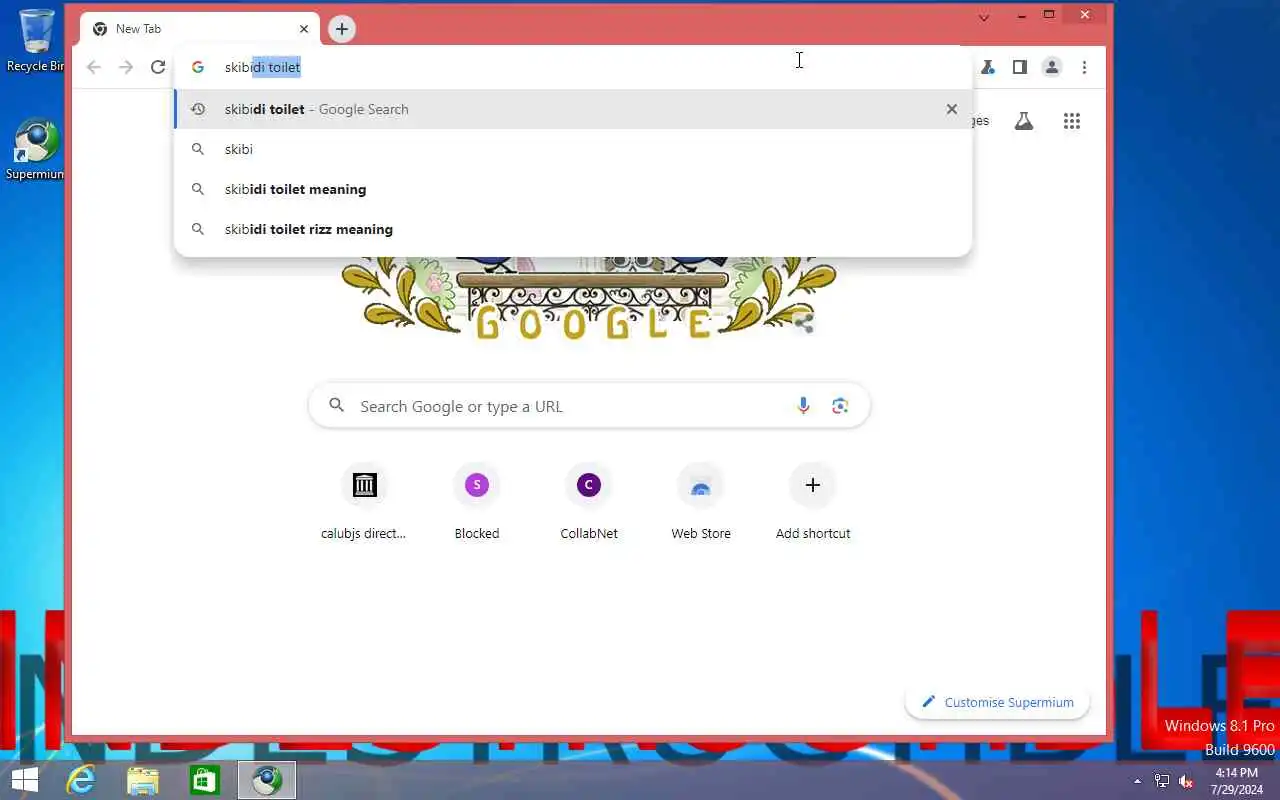This screenshot has height=800, width=1280.
Task: Open the Google apps grid
Action: click(1072, 121)
